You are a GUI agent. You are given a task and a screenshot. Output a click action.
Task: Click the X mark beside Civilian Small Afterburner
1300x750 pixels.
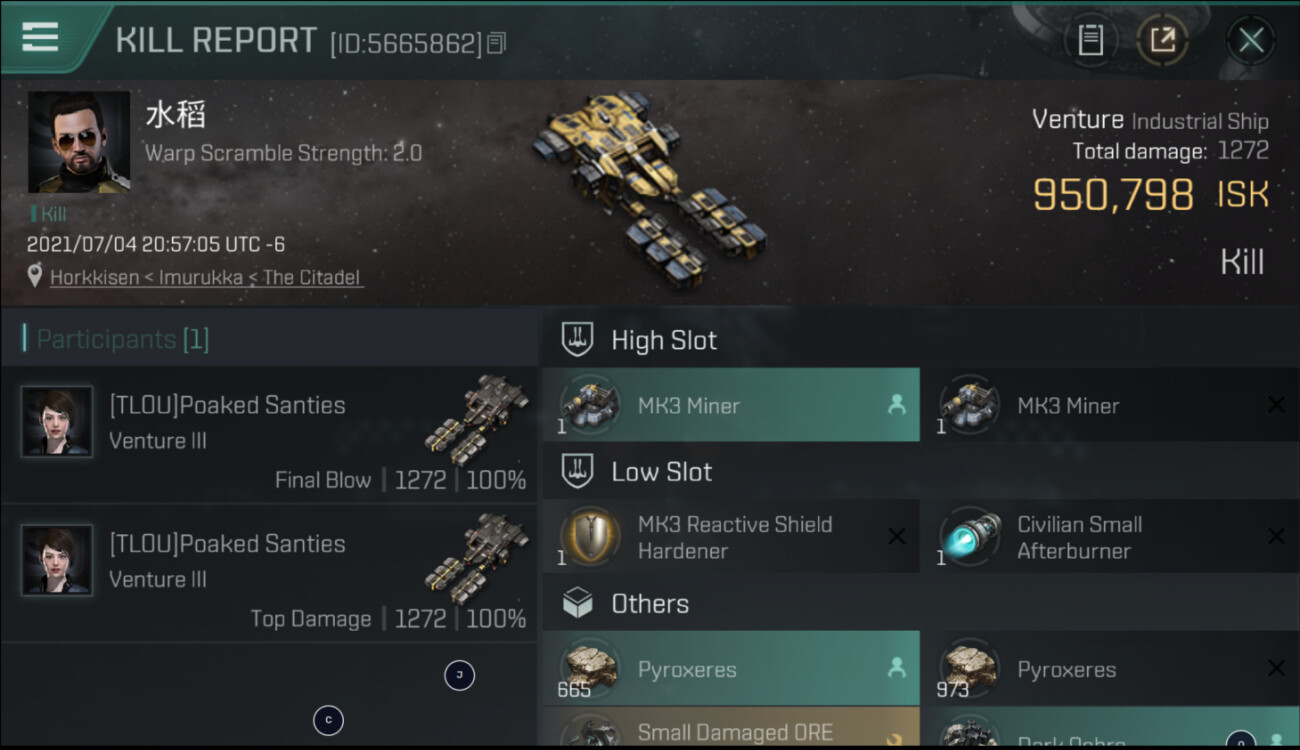pos(1276,537)
